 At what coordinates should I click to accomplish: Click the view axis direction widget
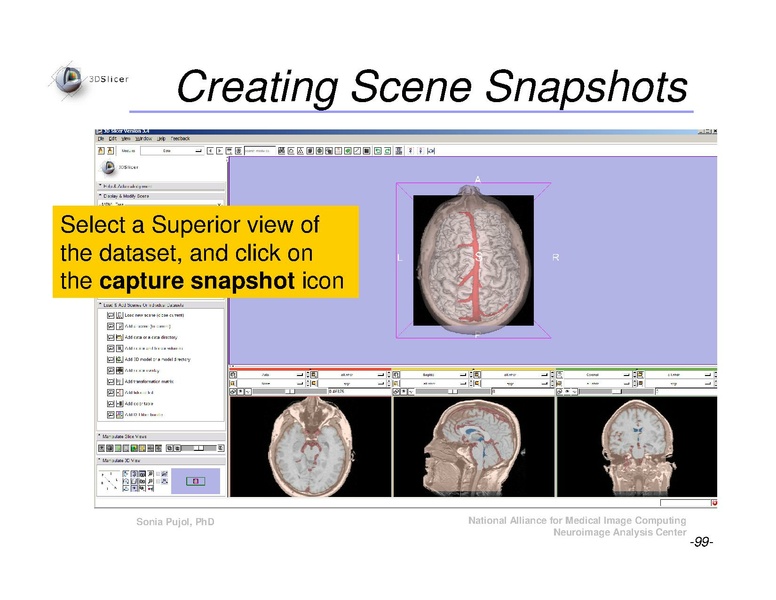click(109, 481)
